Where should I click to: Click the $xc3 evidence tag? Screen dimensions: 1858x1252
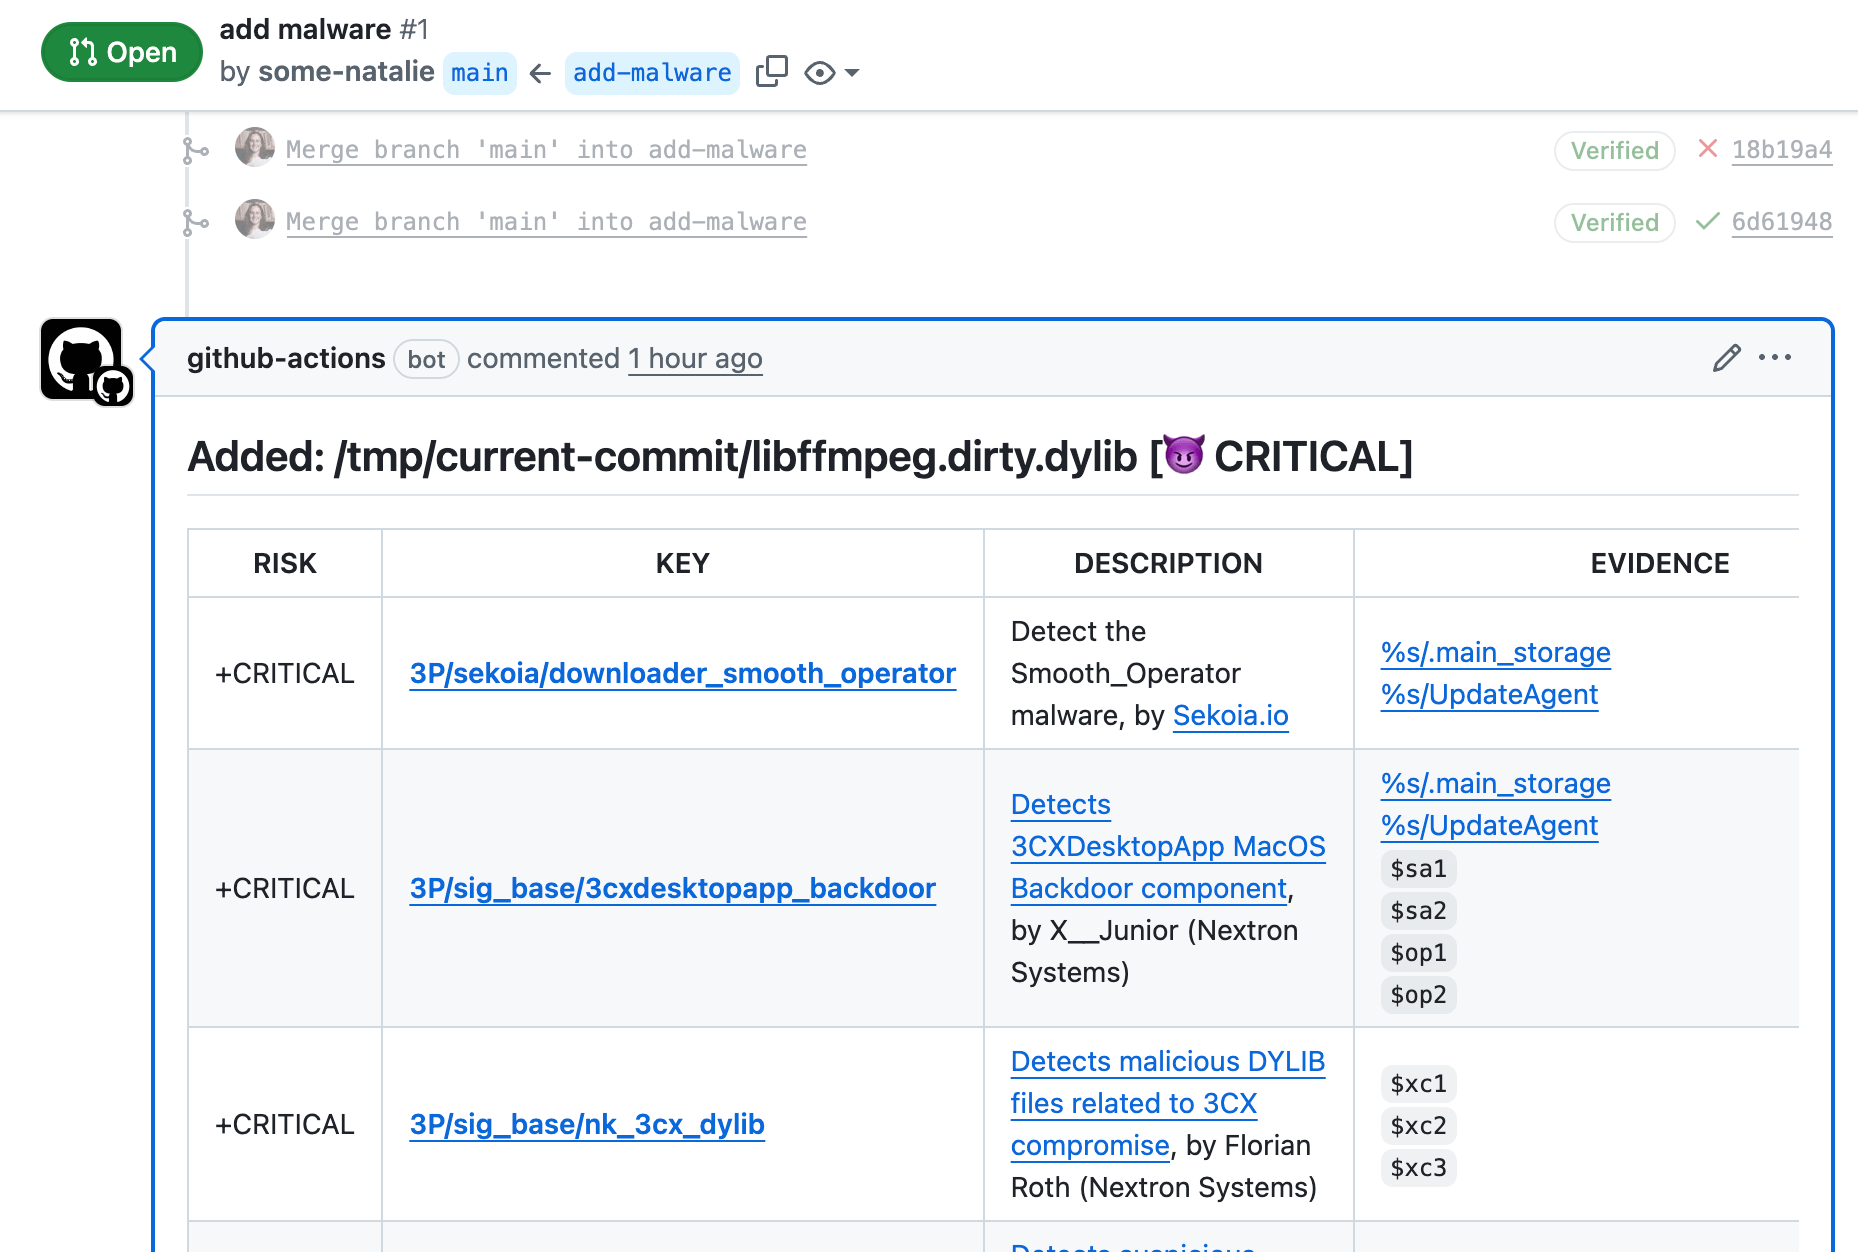coord(1418,1168)
